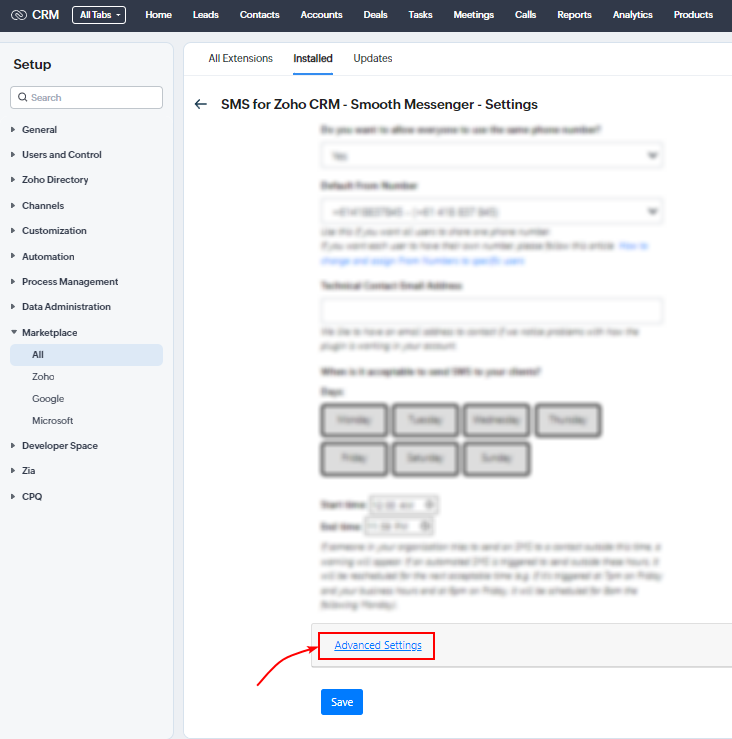The height and width of the screenshot is (739, 732).
Task: Expand Users and Control section
Action: 61,155
